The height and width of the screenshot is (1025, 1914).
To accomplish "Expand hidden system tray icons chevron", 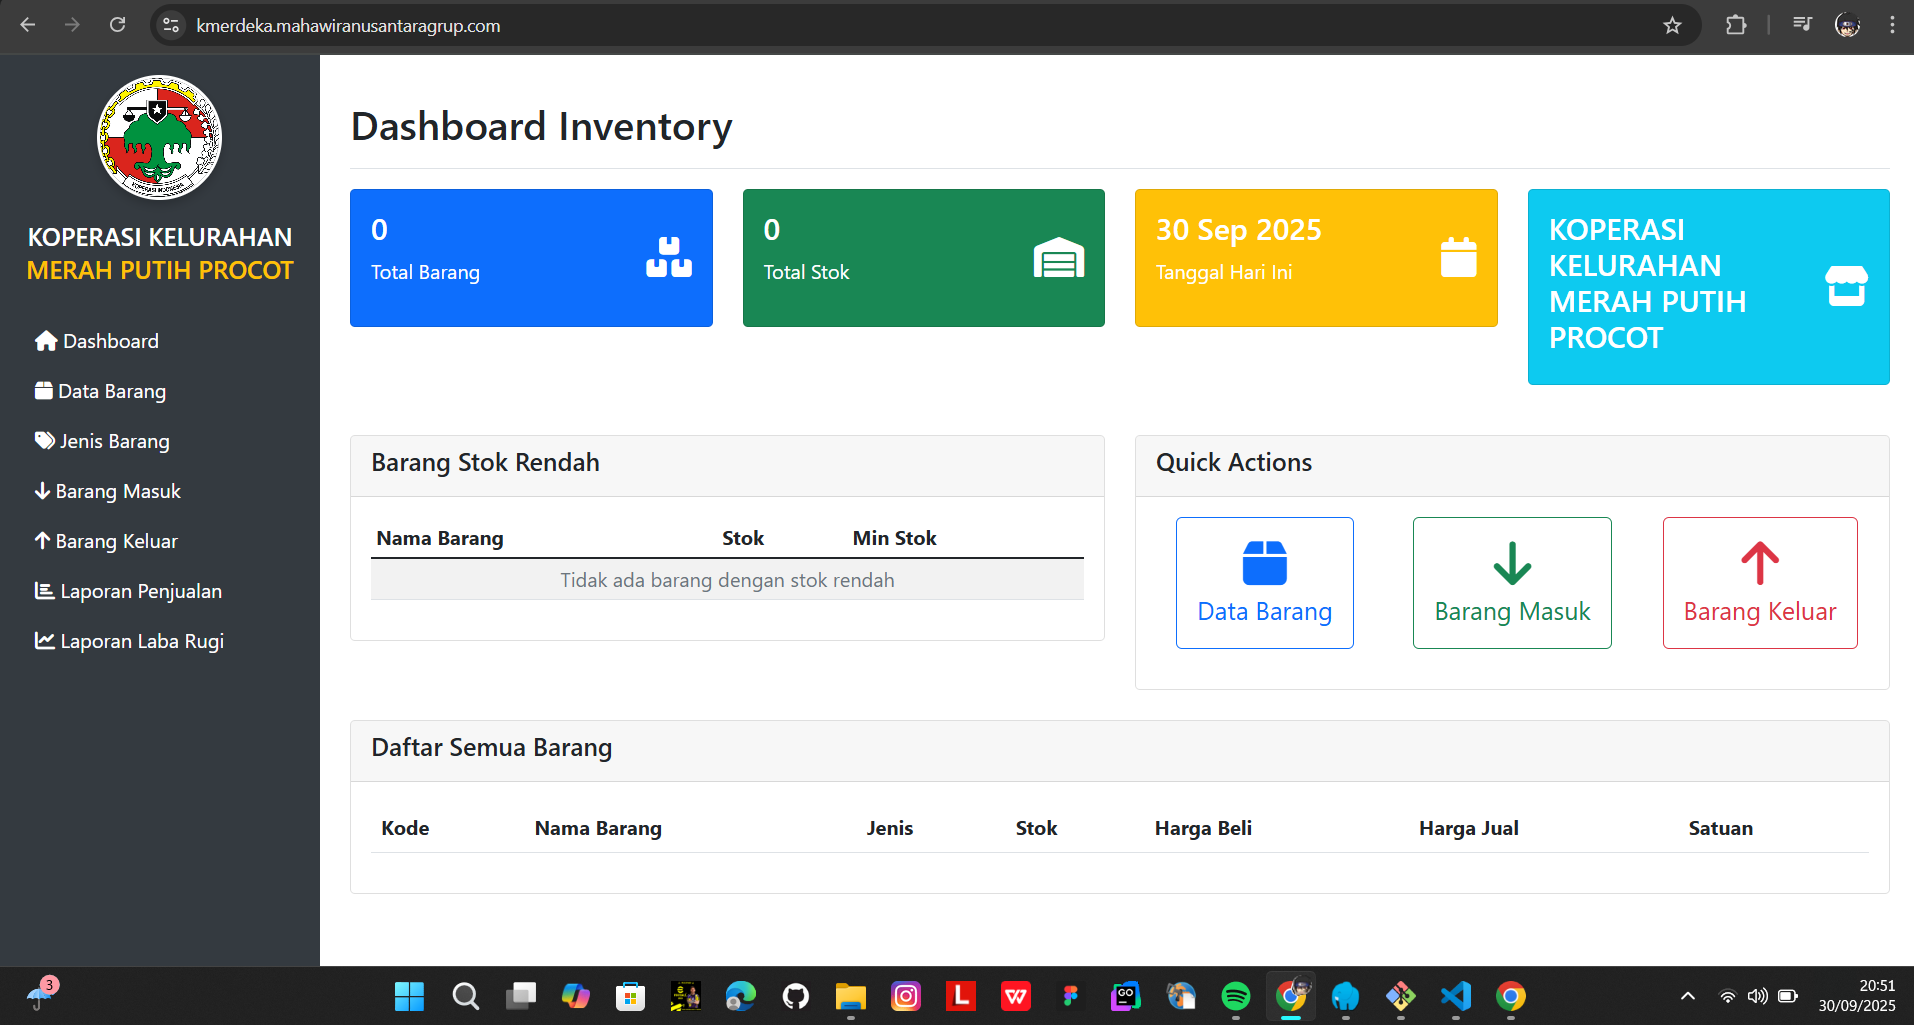I will tap(1688, 996).
